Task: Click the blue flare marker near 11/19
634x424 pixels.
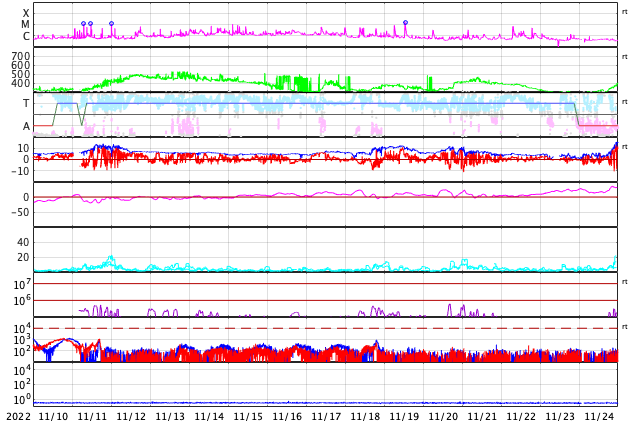Action: [406, 23]
